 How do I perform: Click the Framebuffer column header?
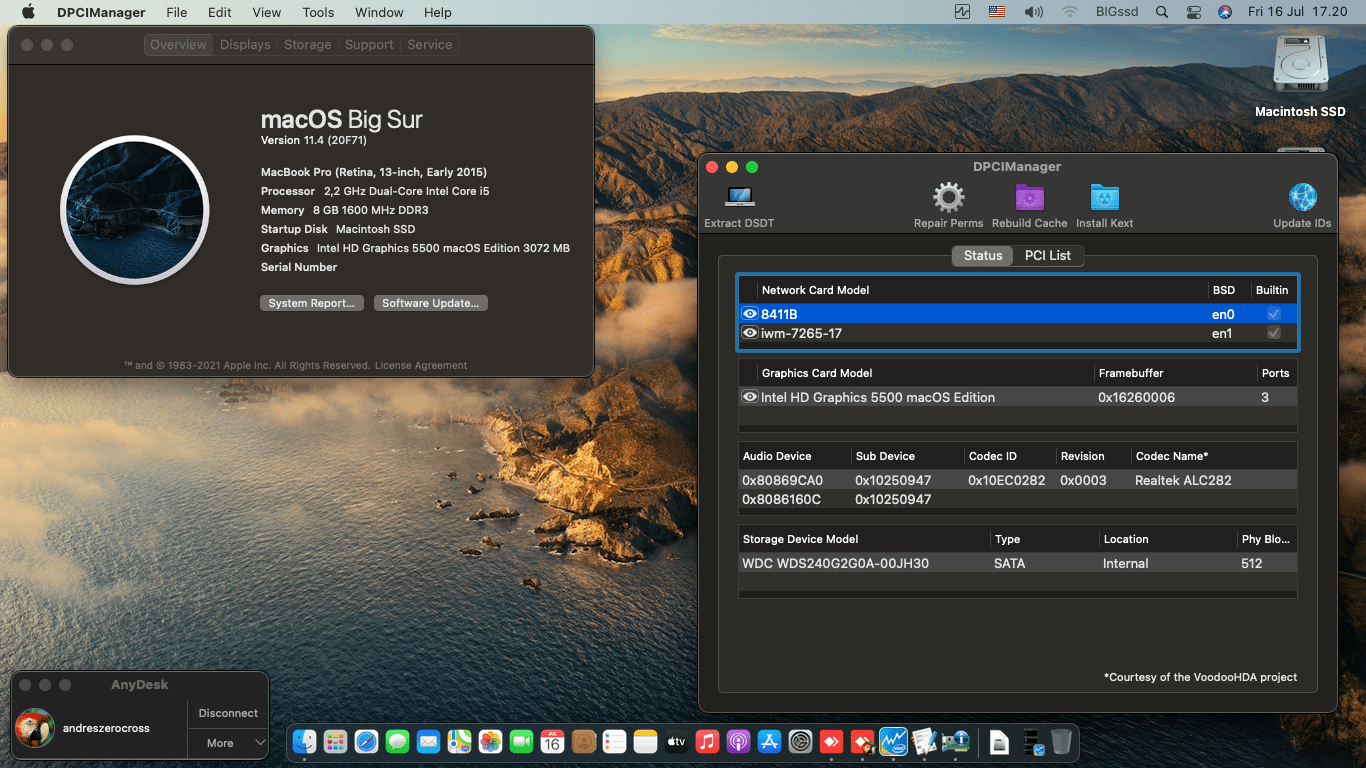point(1176,373)
